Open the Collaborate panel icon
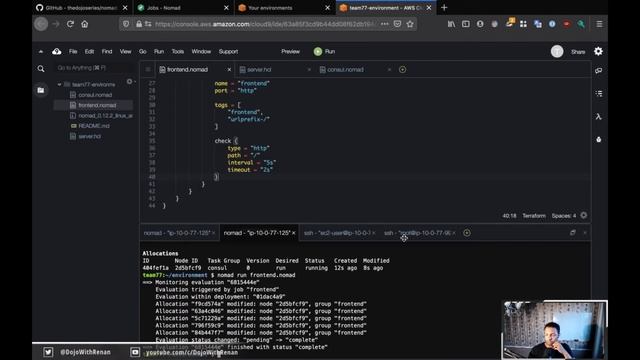The width and height of the screenshot is (640, 360). [x=598, y=71]
